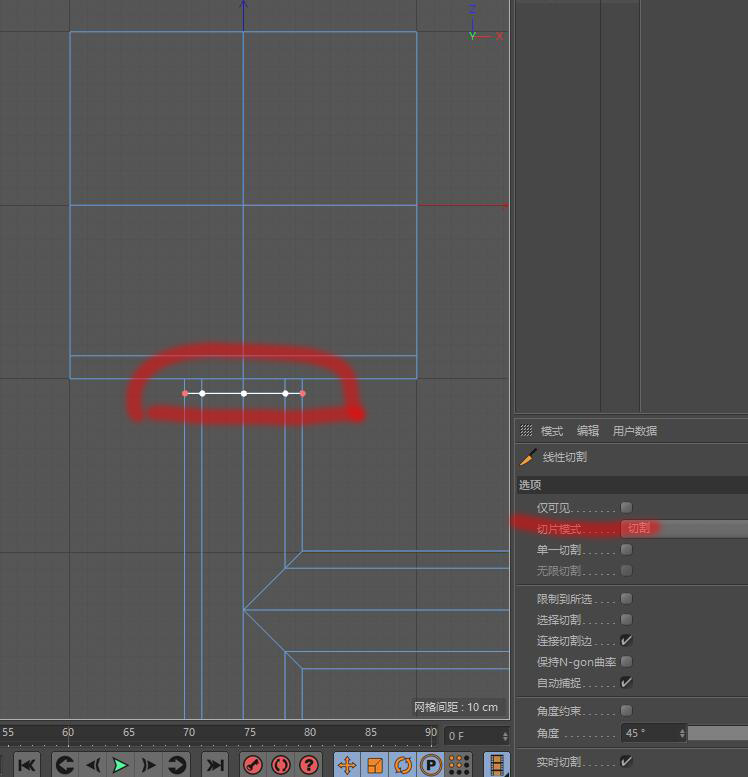Screen dimensions: 748x777
Task: Click the Record Active Objects key icon
Action: click(x=253, y=765)
